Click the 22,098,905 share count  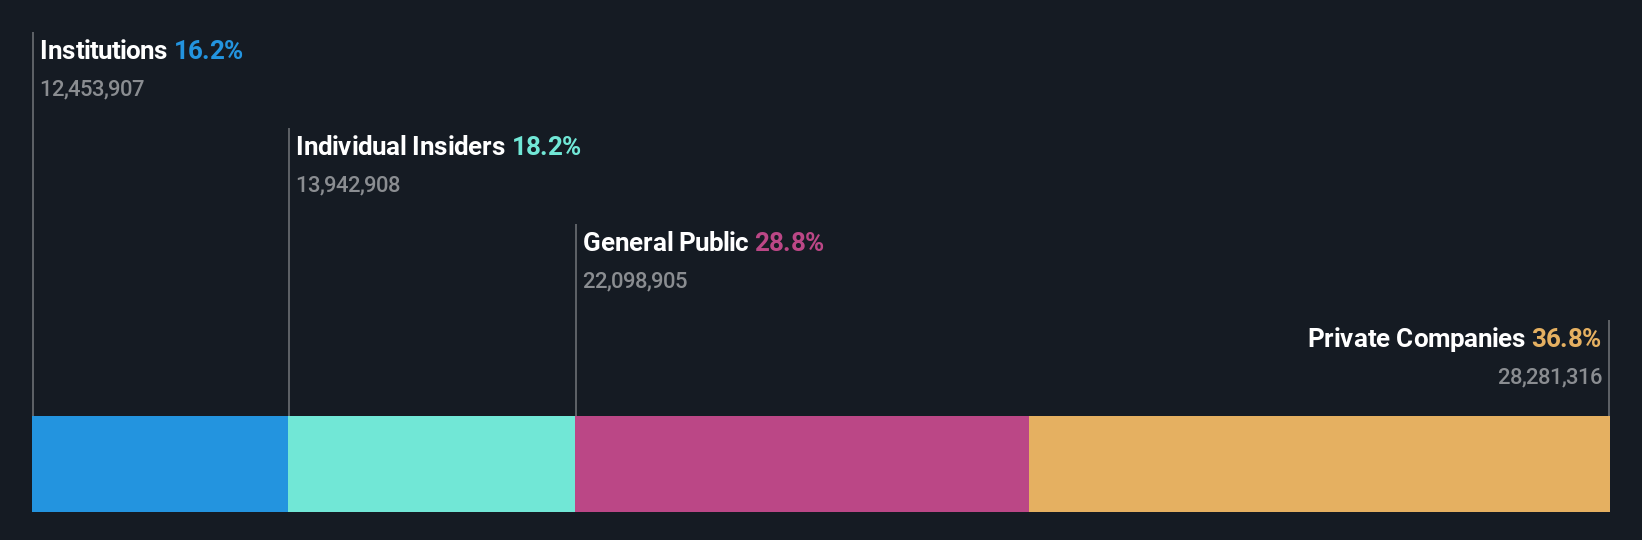point(635,281)
